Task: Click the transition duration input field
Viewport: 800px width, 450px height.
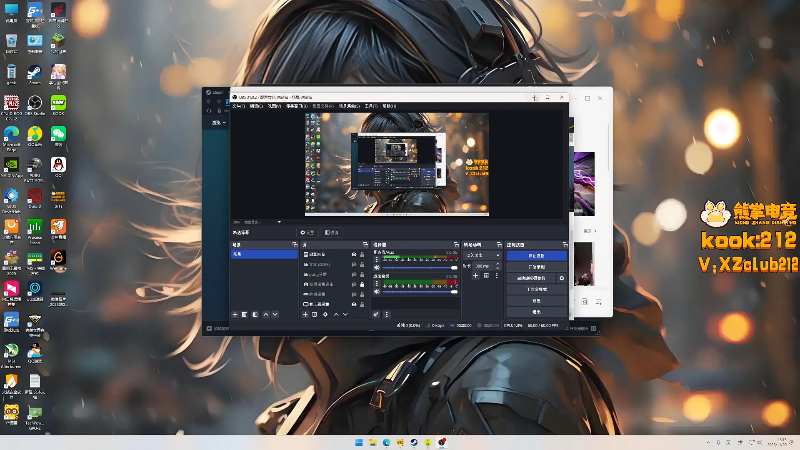Action: click(484, 266)
